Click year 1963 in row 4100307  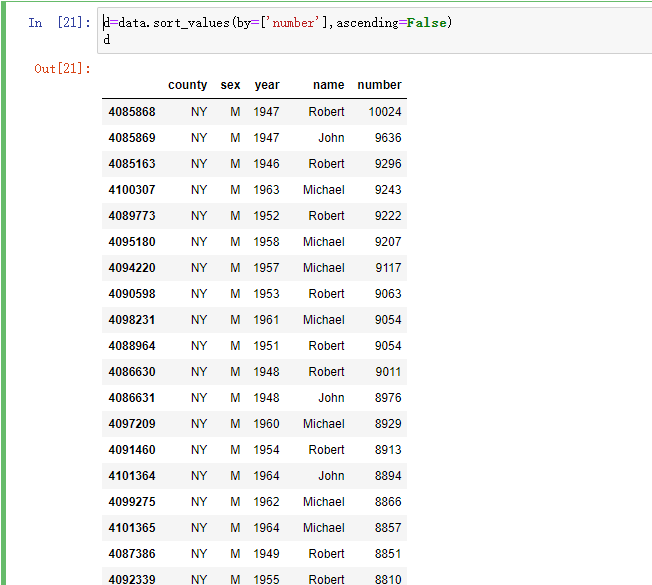(x=267, y=190)
